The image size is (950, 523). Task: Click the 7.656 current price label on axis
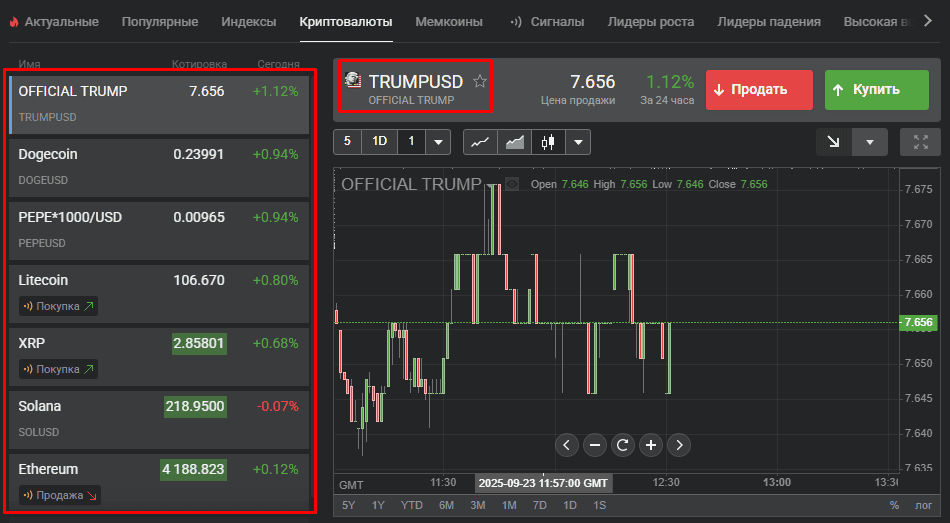[x=918, y=322]
